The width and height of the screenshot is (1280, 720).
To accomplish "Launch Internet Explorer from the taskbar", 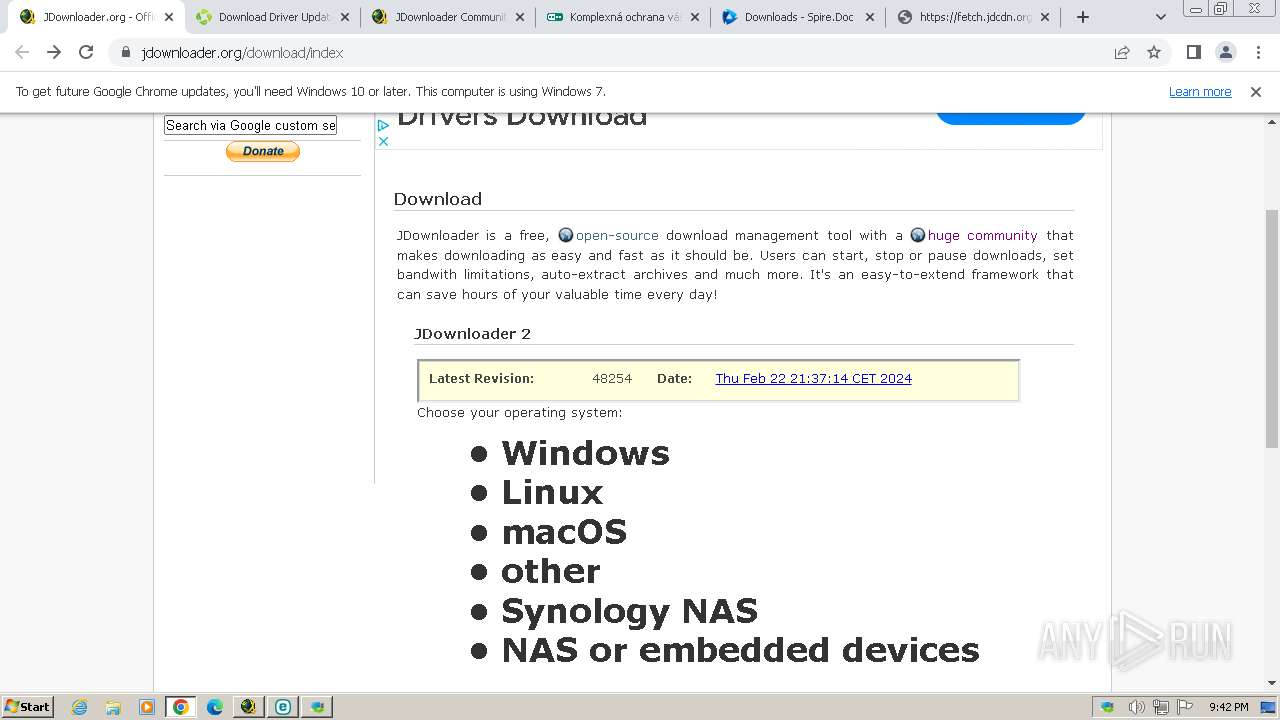I will [x=80, y=707].
